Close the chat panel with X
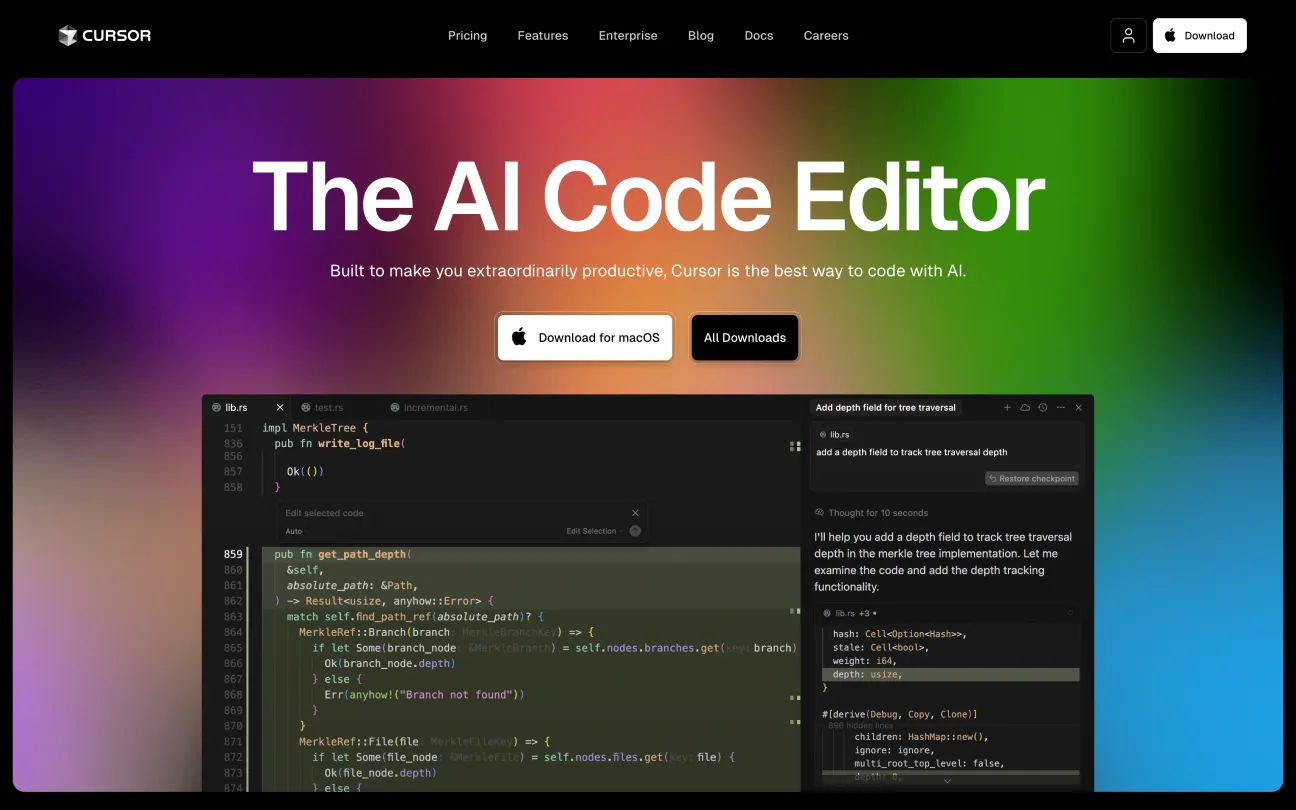Screen dimensions: 1296x810 tap(1079, 408)
